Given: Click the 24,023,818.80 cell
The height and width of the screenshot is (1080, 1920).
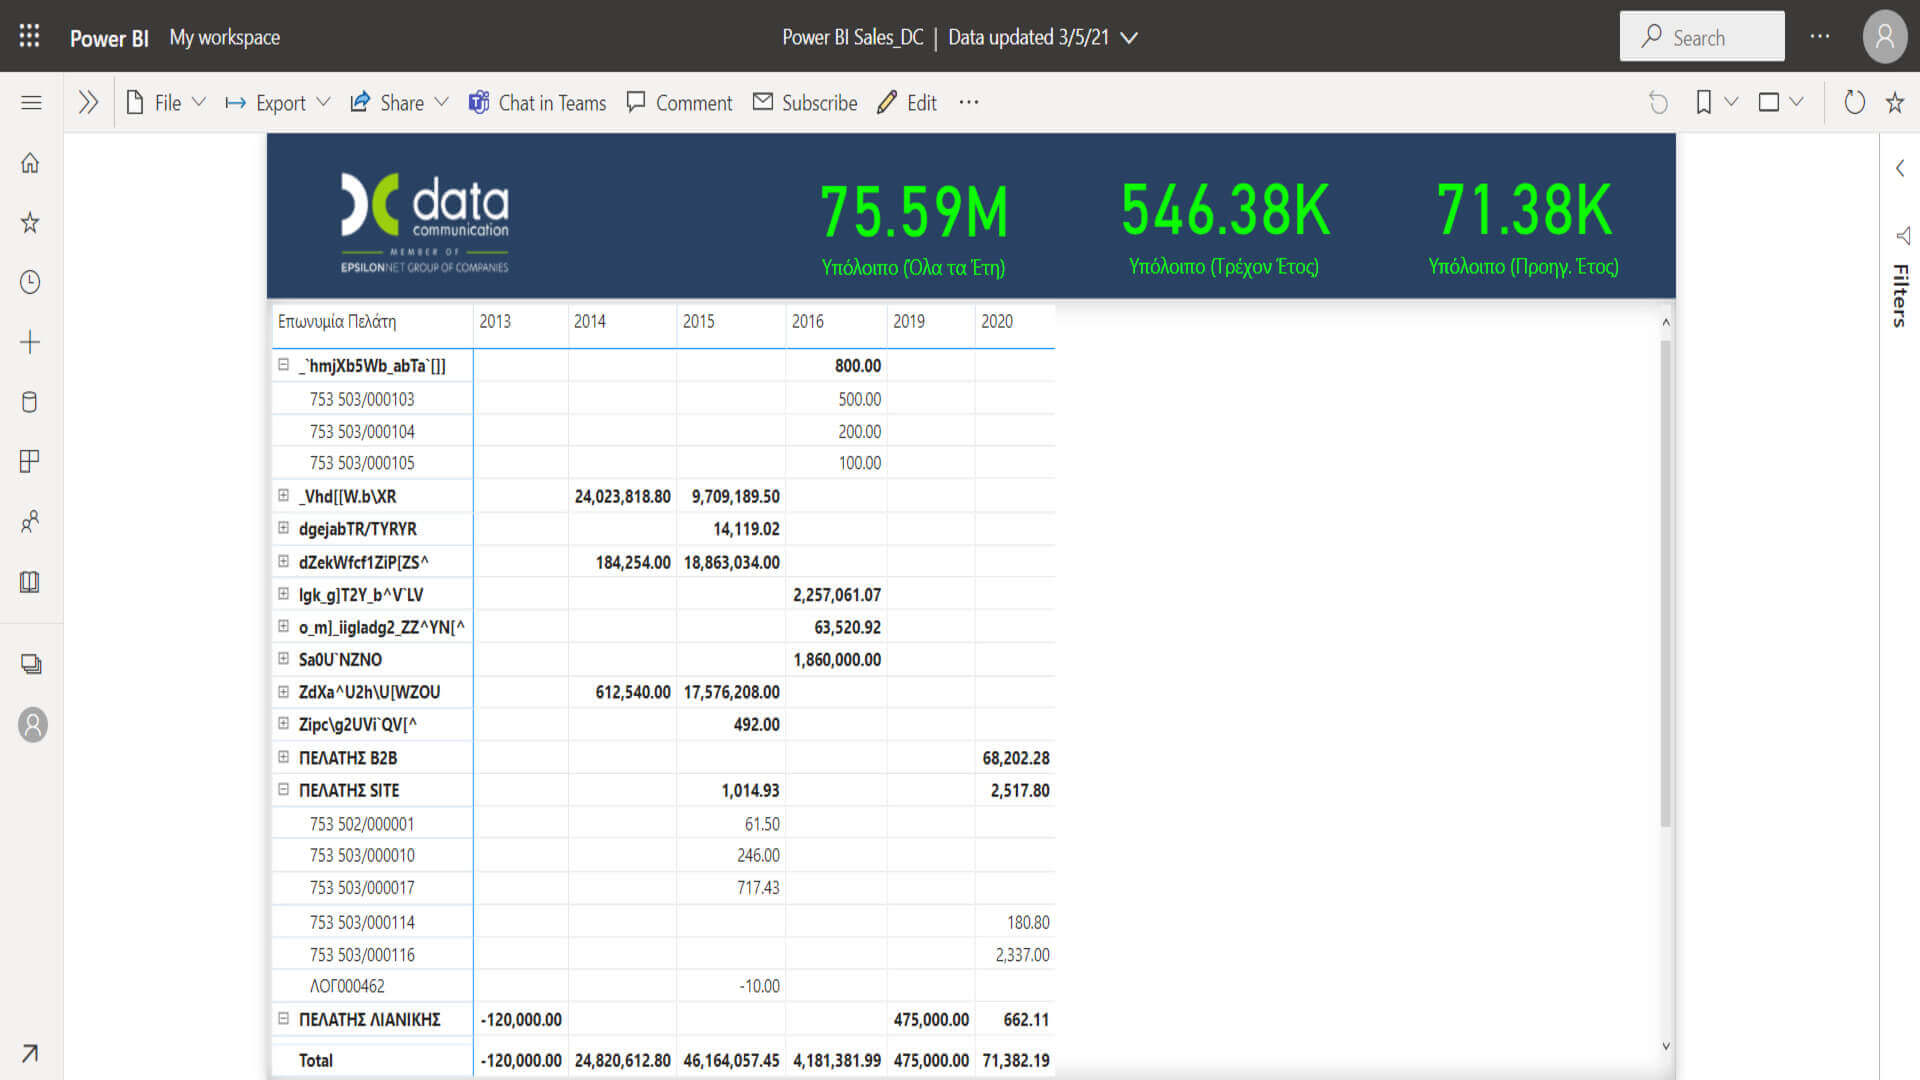Looking at the screenshot, I should tap(622, 496).
